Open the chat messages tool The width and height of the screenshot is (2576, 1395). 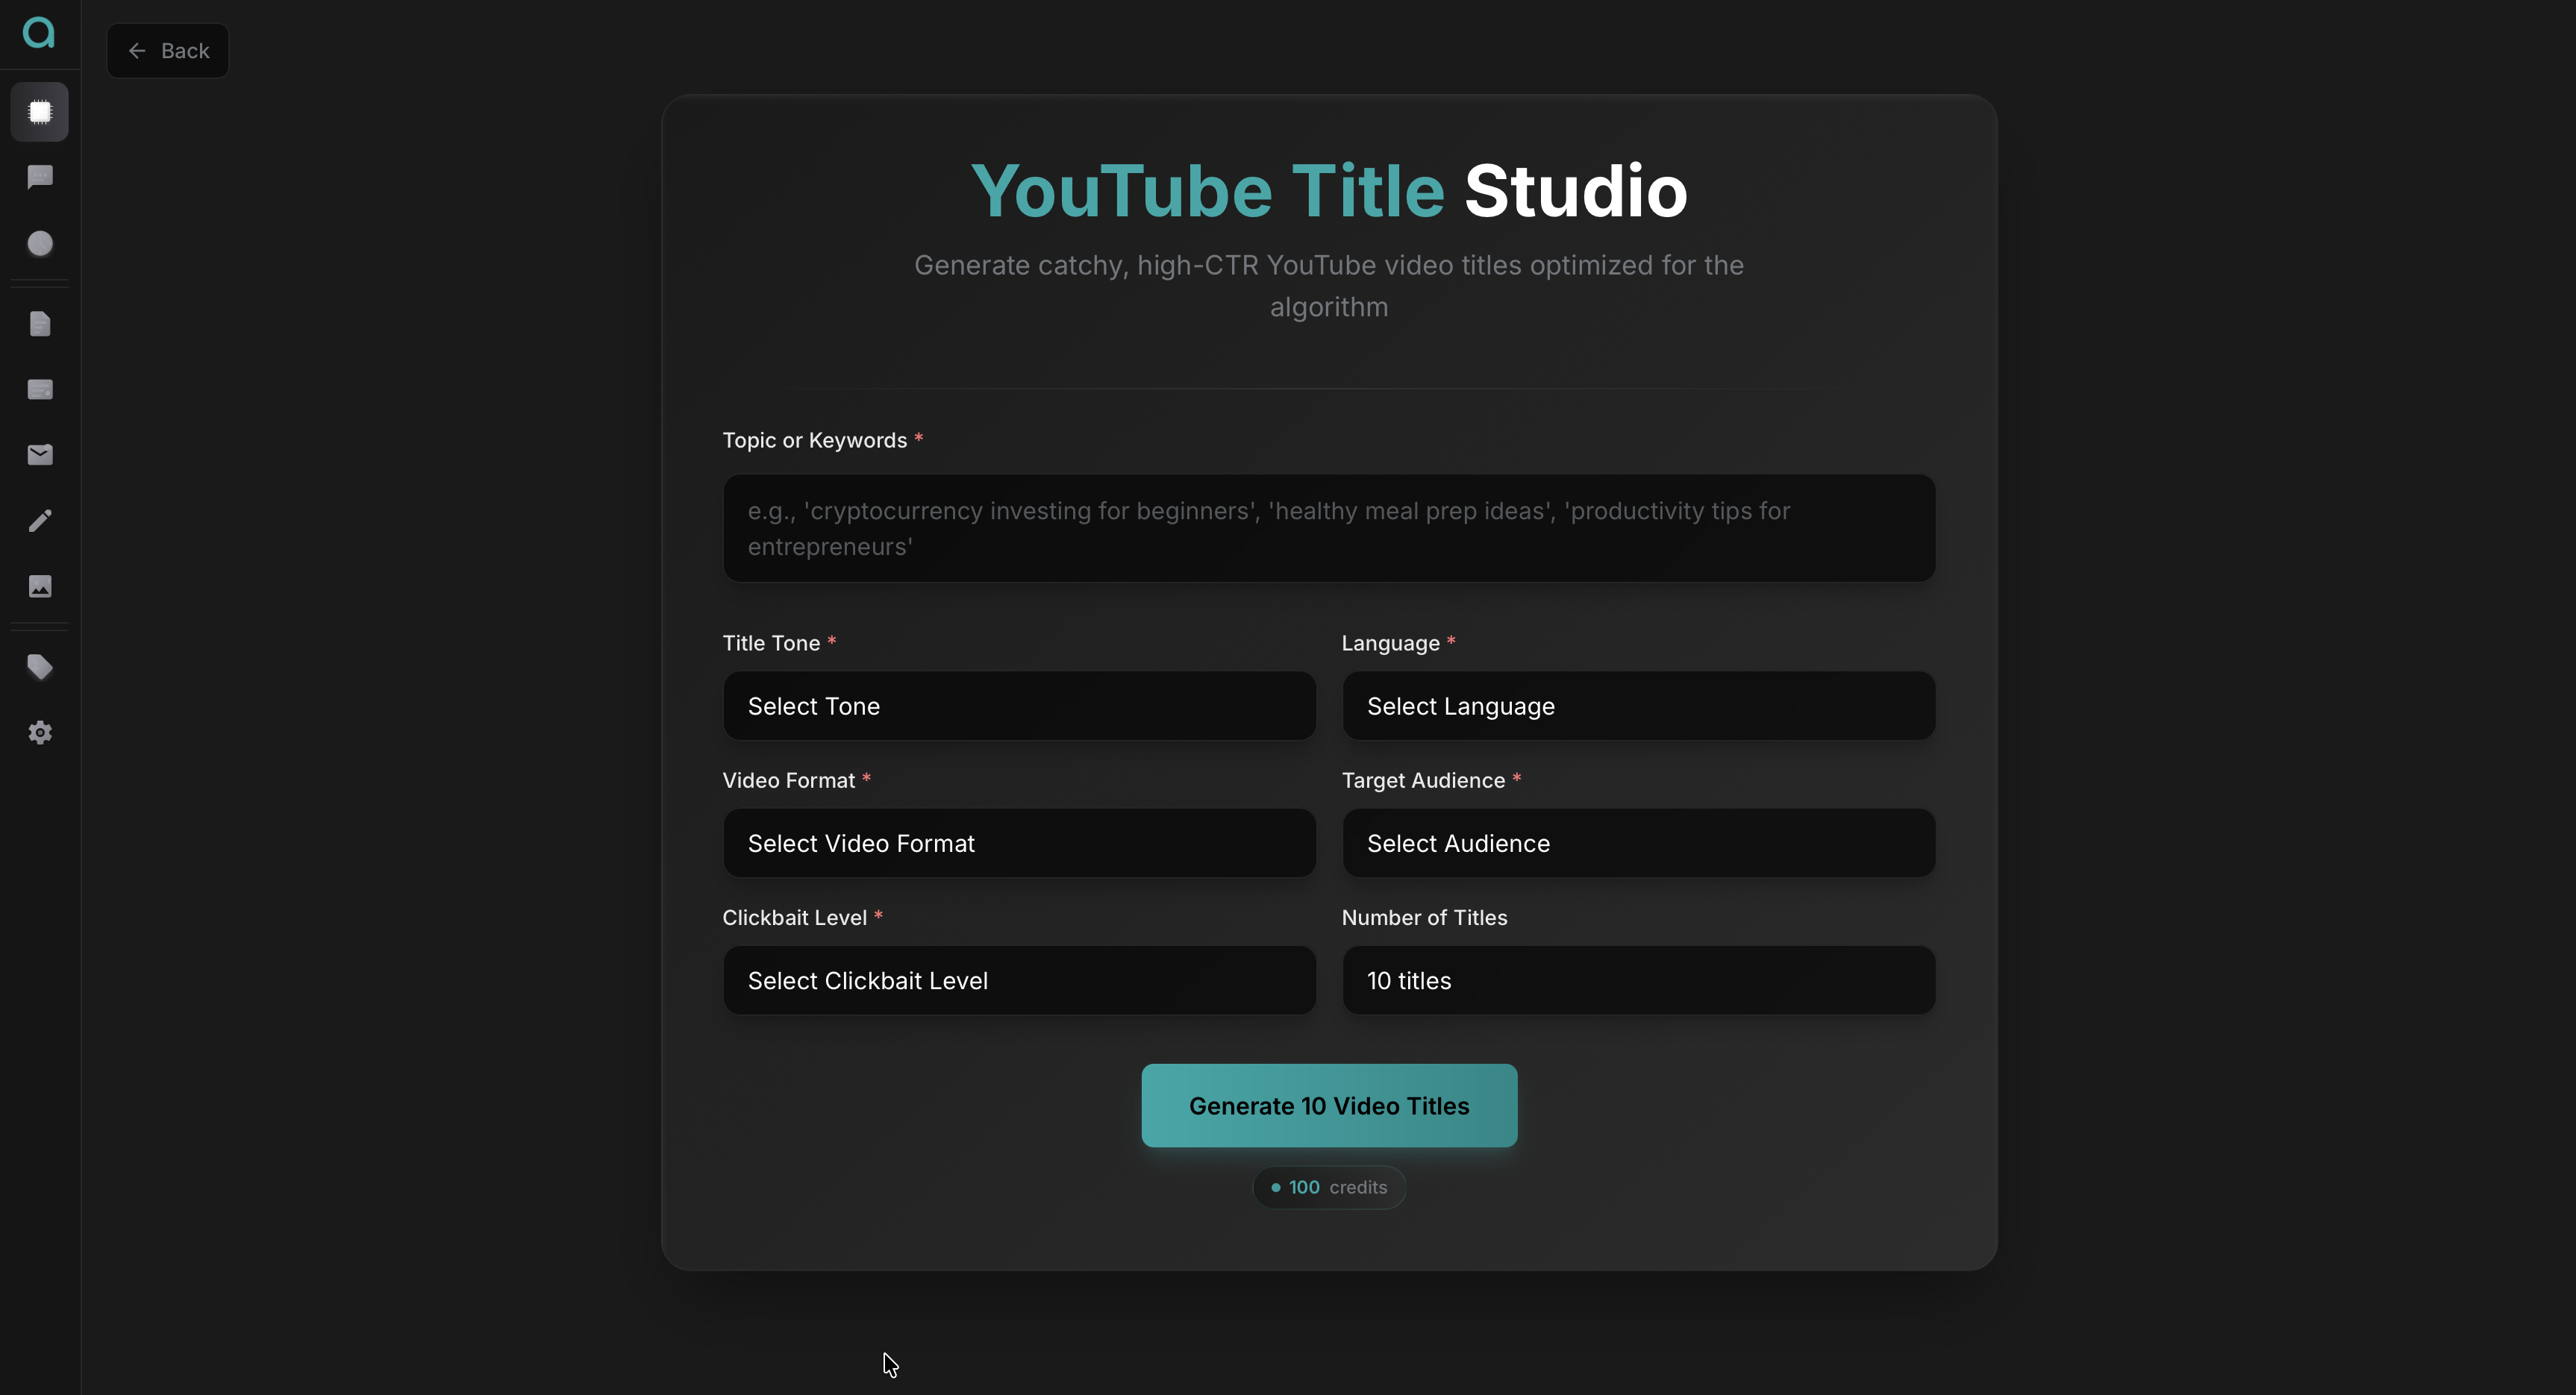tap(40, 177)
